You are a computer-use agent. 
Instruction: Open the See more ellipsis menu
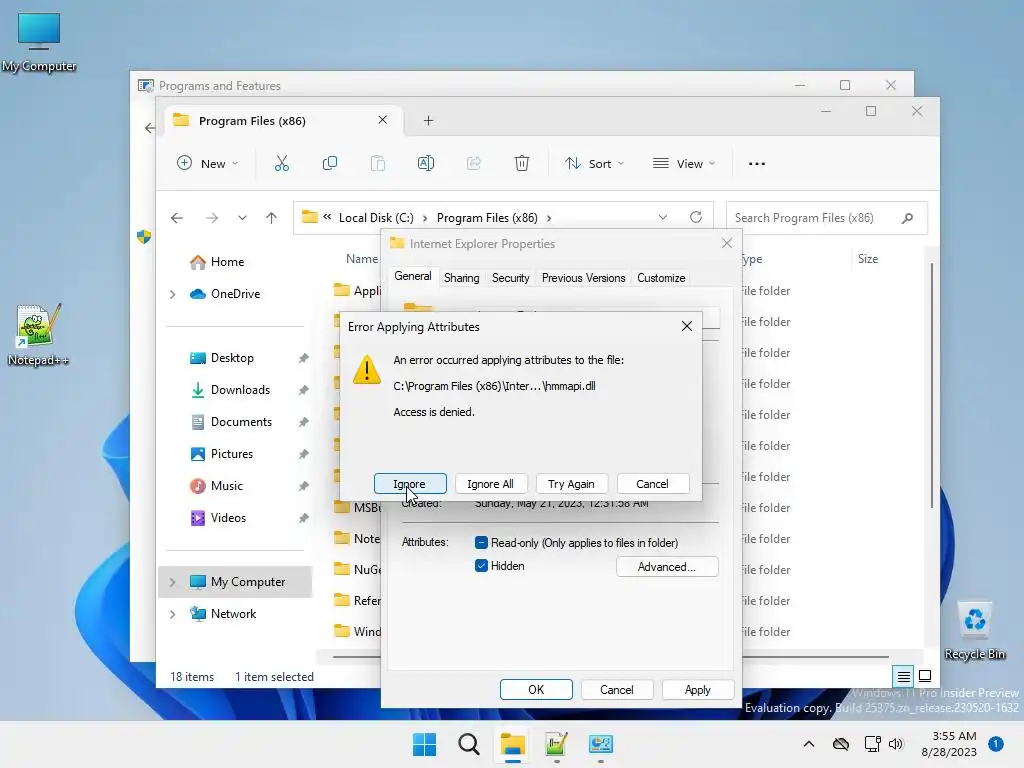757,164
